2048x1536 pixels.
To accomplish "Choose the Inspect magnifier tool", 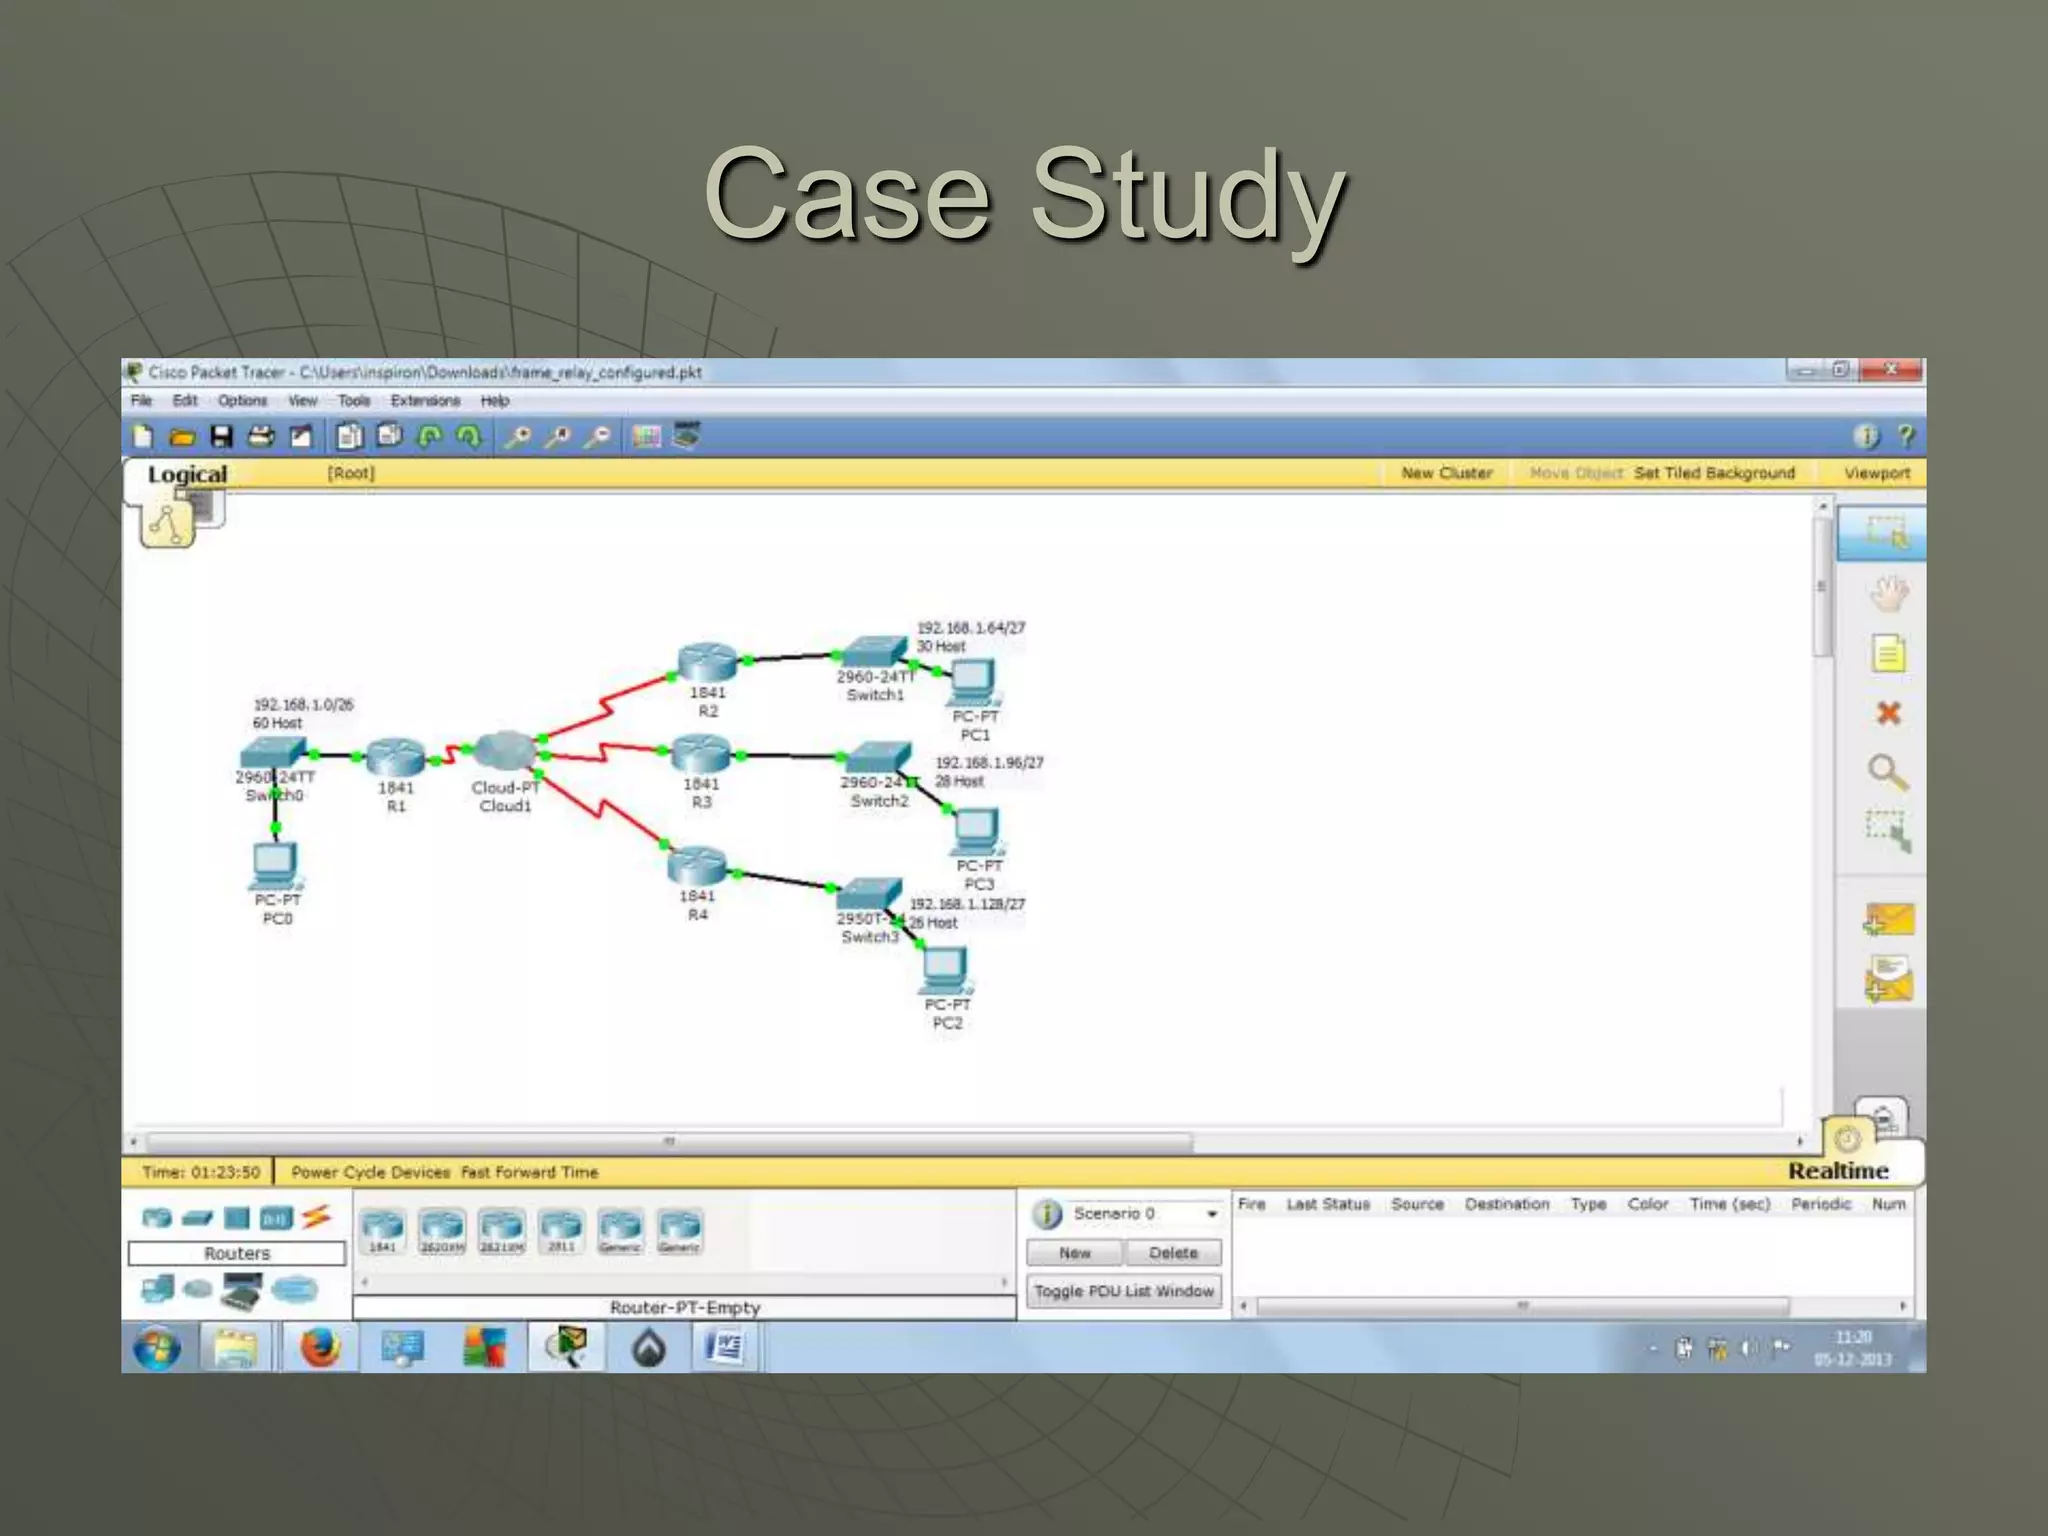I will point(1888,772).
